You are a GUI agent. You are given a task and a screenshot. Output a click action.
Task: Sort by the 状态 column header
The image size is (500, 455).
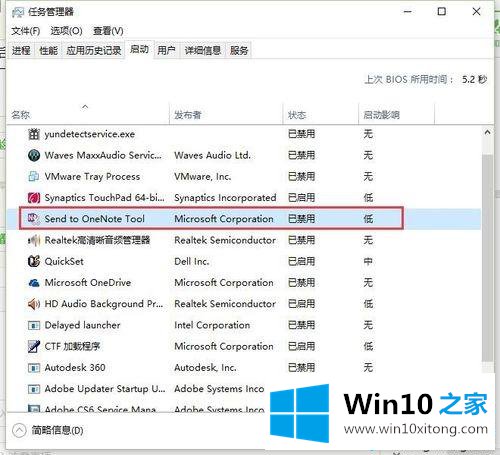(x=297, y=115)
